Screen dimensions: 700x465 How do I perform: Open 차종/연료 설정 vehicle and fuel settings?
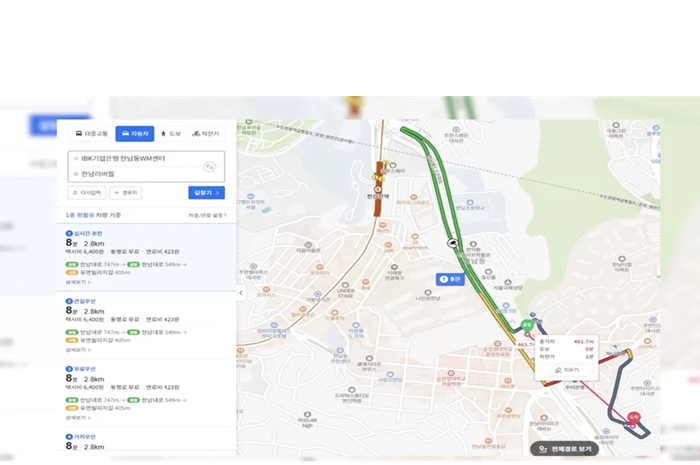[208, 215]
